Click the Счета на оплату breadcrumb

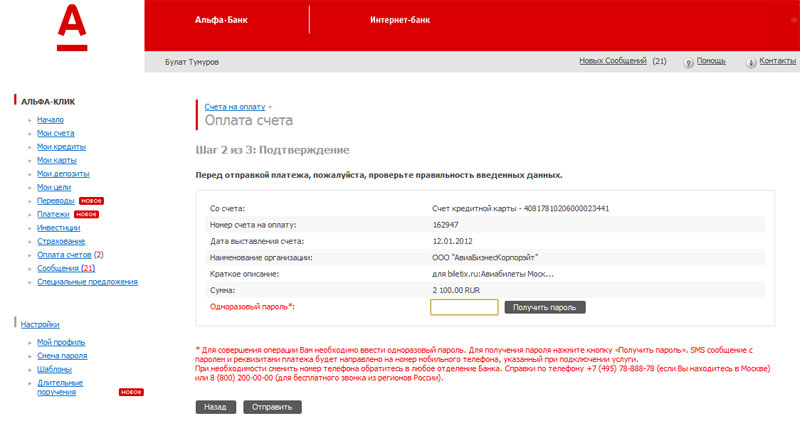click(x=235, y=107)
